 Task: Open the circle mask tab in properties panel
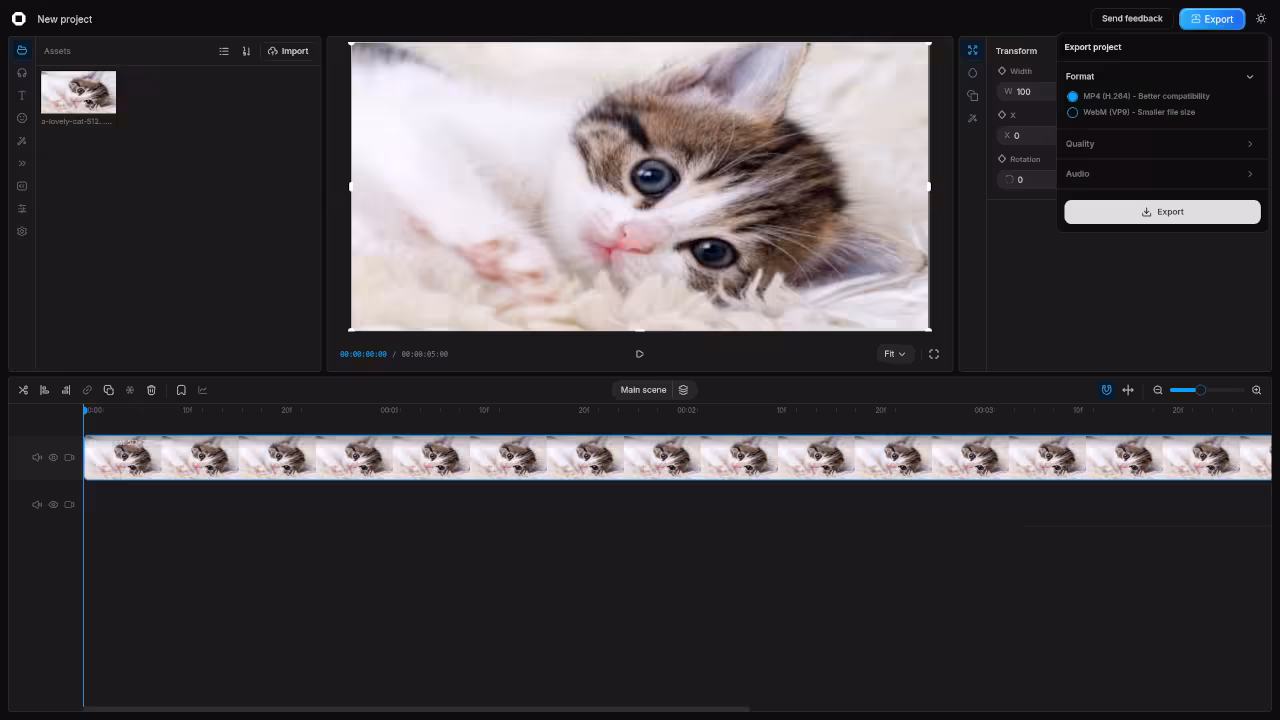click(972, 73)
